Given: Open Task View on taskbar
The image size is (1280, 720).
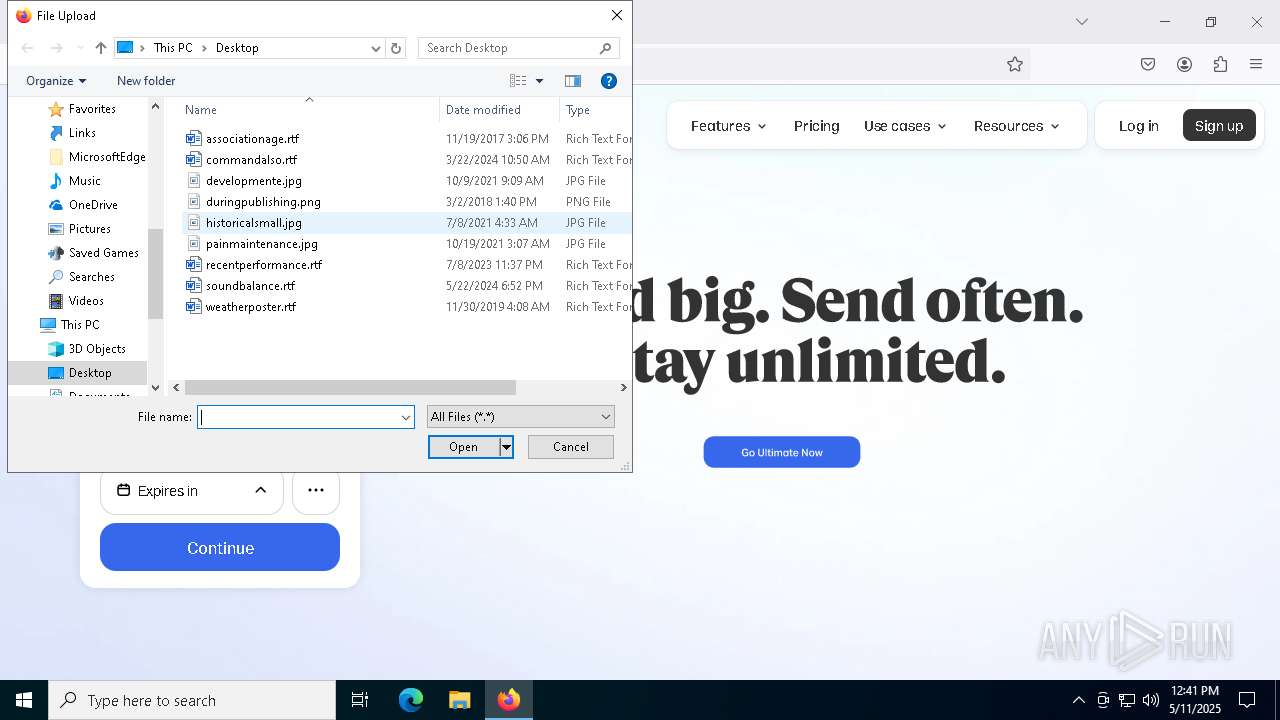Looking at the screenshot, I should click(360, 700).
